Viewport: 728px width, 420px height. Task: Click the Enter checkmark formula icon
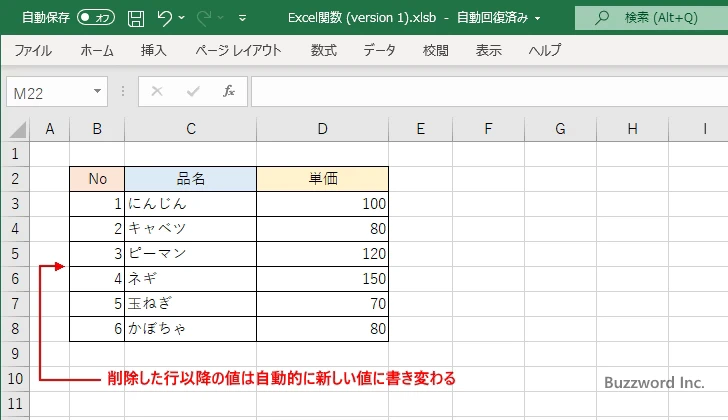tap(193, 91)
